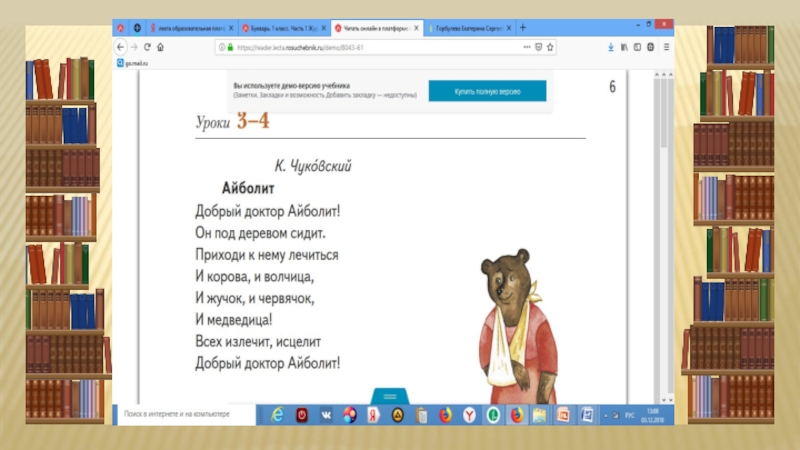Open the colorful ball app on taskbar
The image size is (800, 450).
(x=349, y=415)
